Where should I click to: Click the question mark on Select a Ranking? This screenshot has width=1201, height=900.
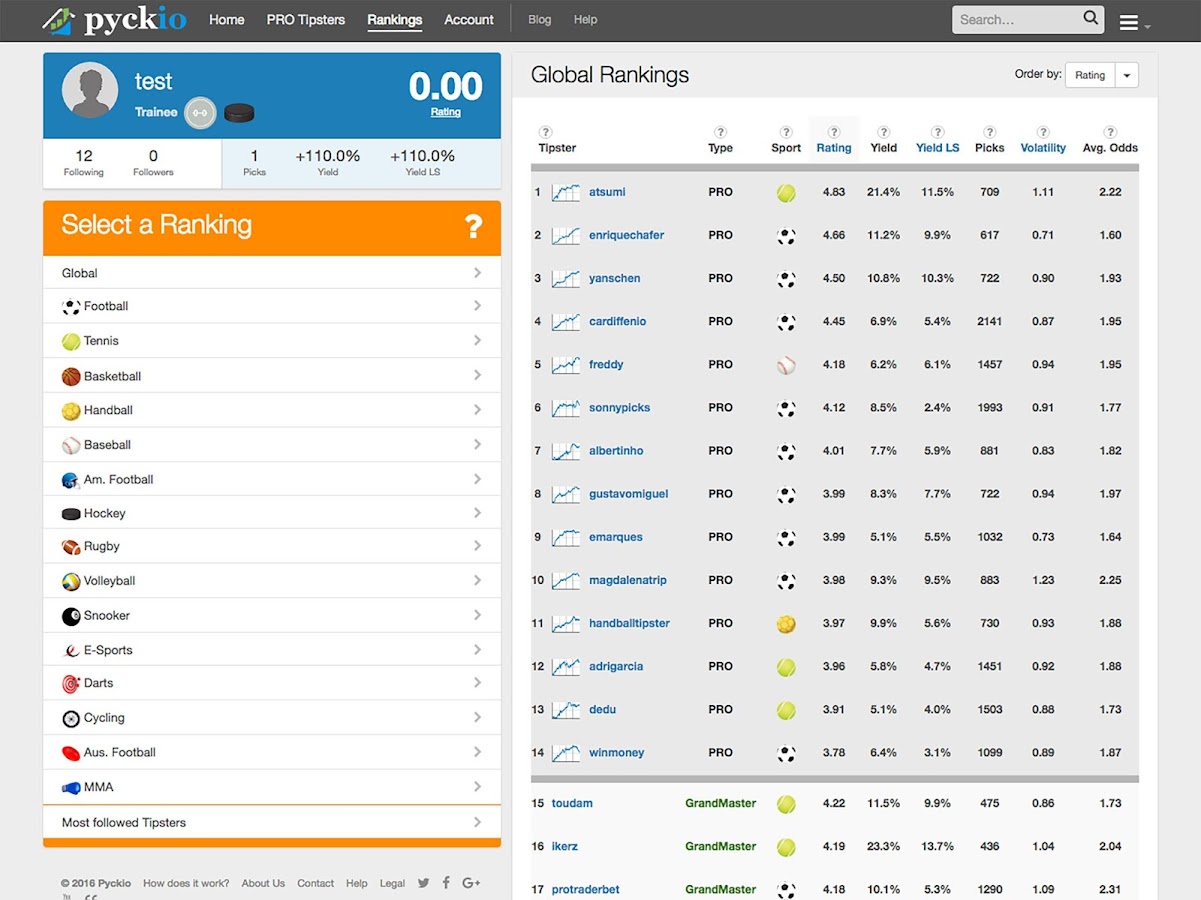click(474, 226)
